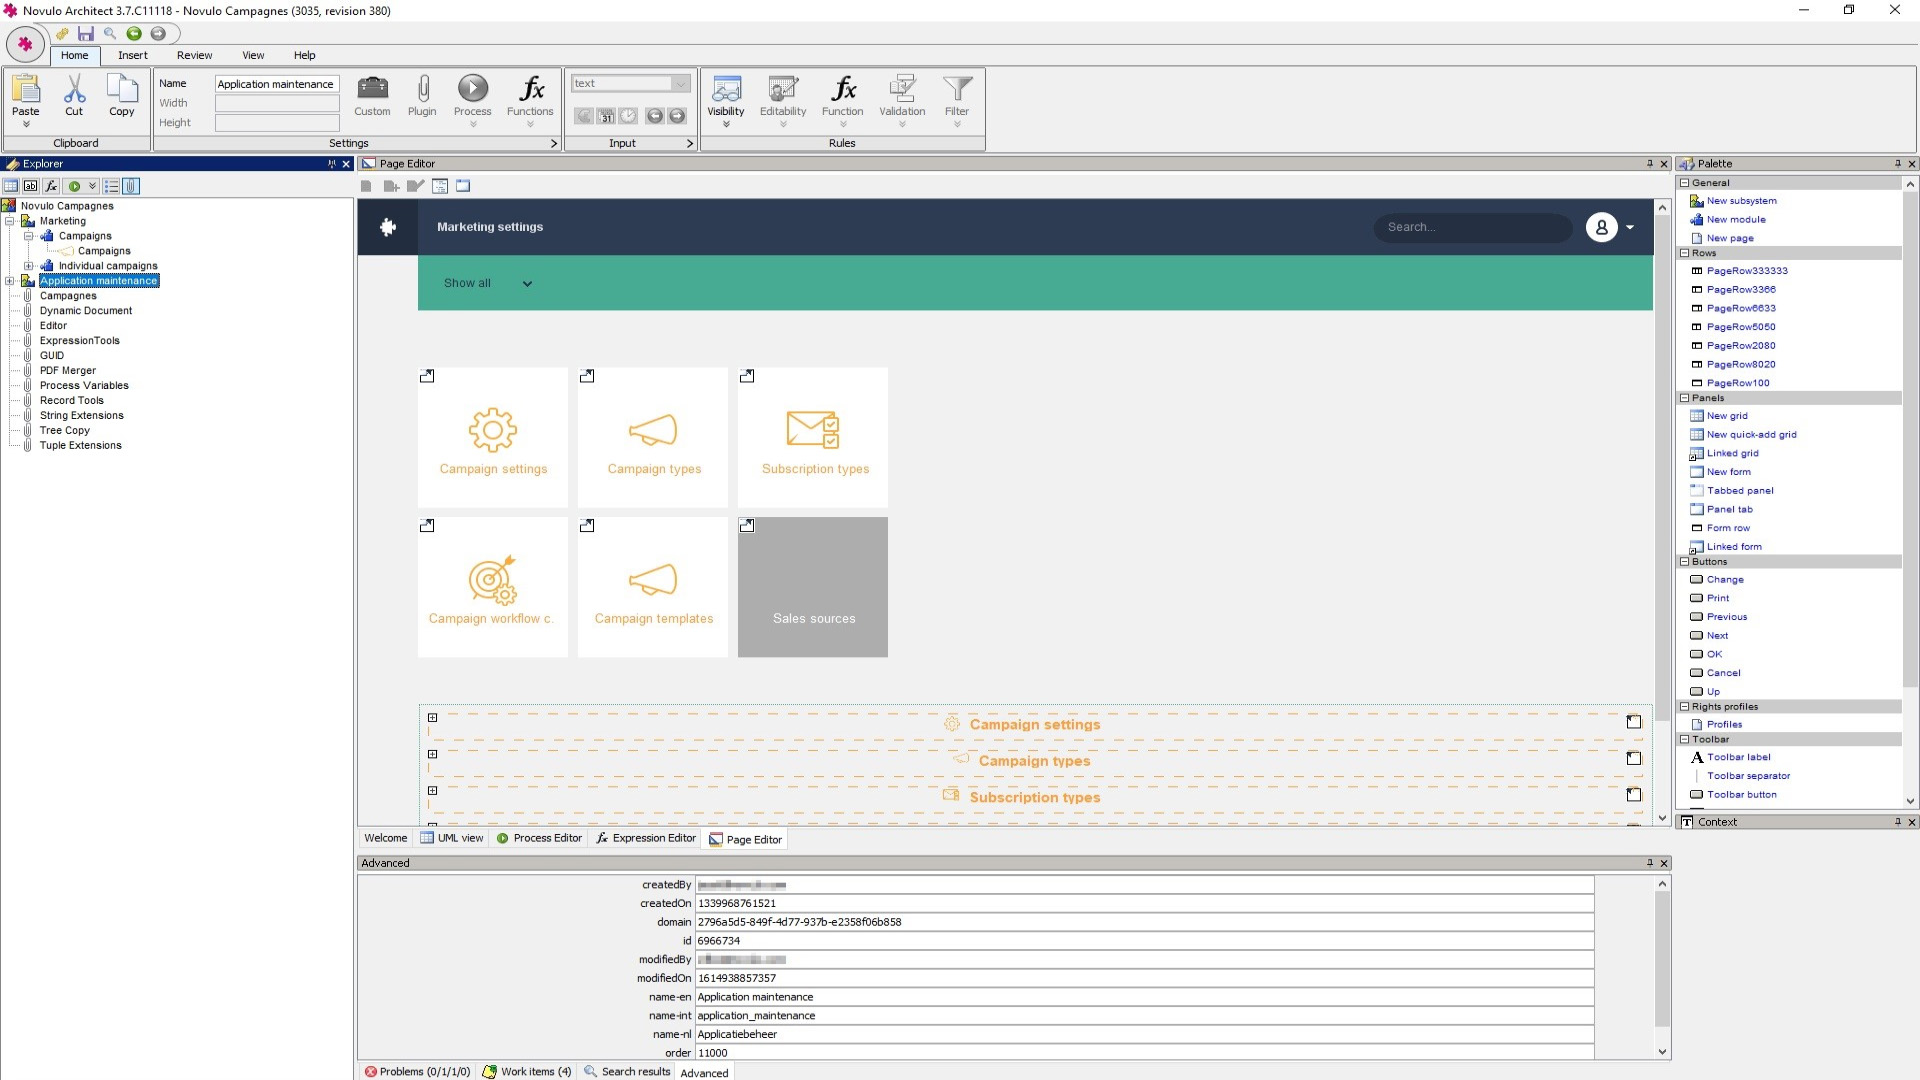This screenshot has width=1920, height=1080.
Task: Toggle the list view button in Explorer toolbar
Action: 111,186
